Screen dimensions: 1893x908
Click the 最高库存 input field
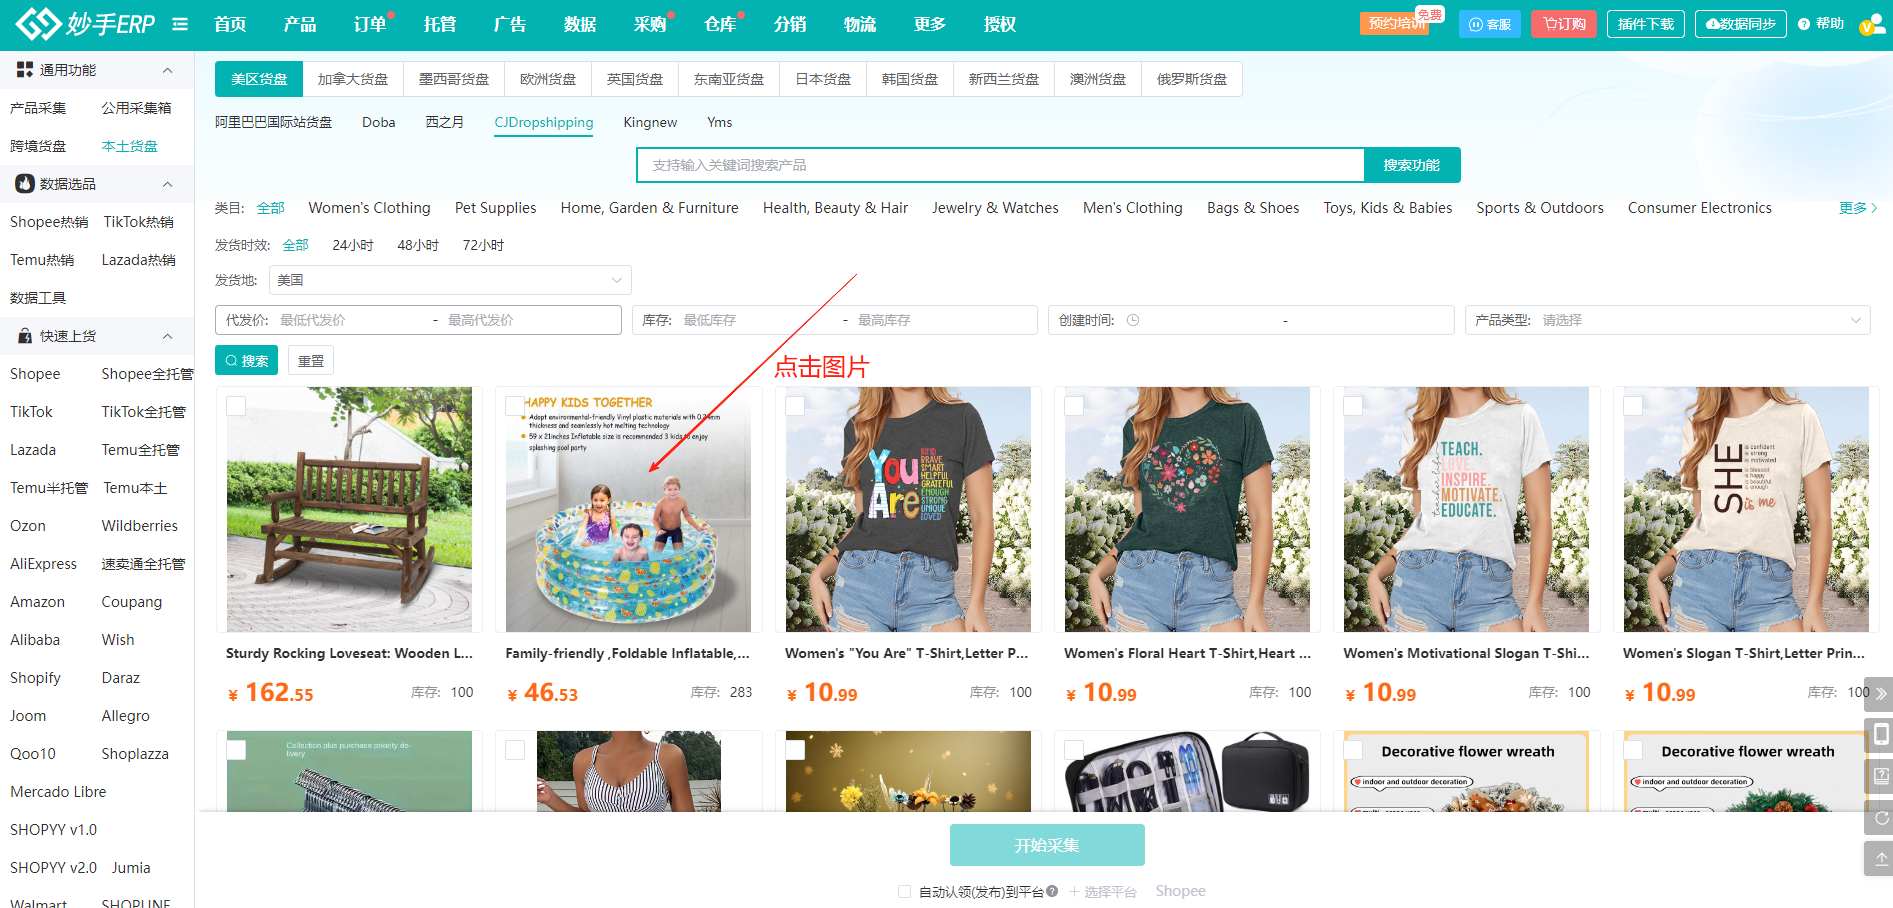click(x=940, y=320)
